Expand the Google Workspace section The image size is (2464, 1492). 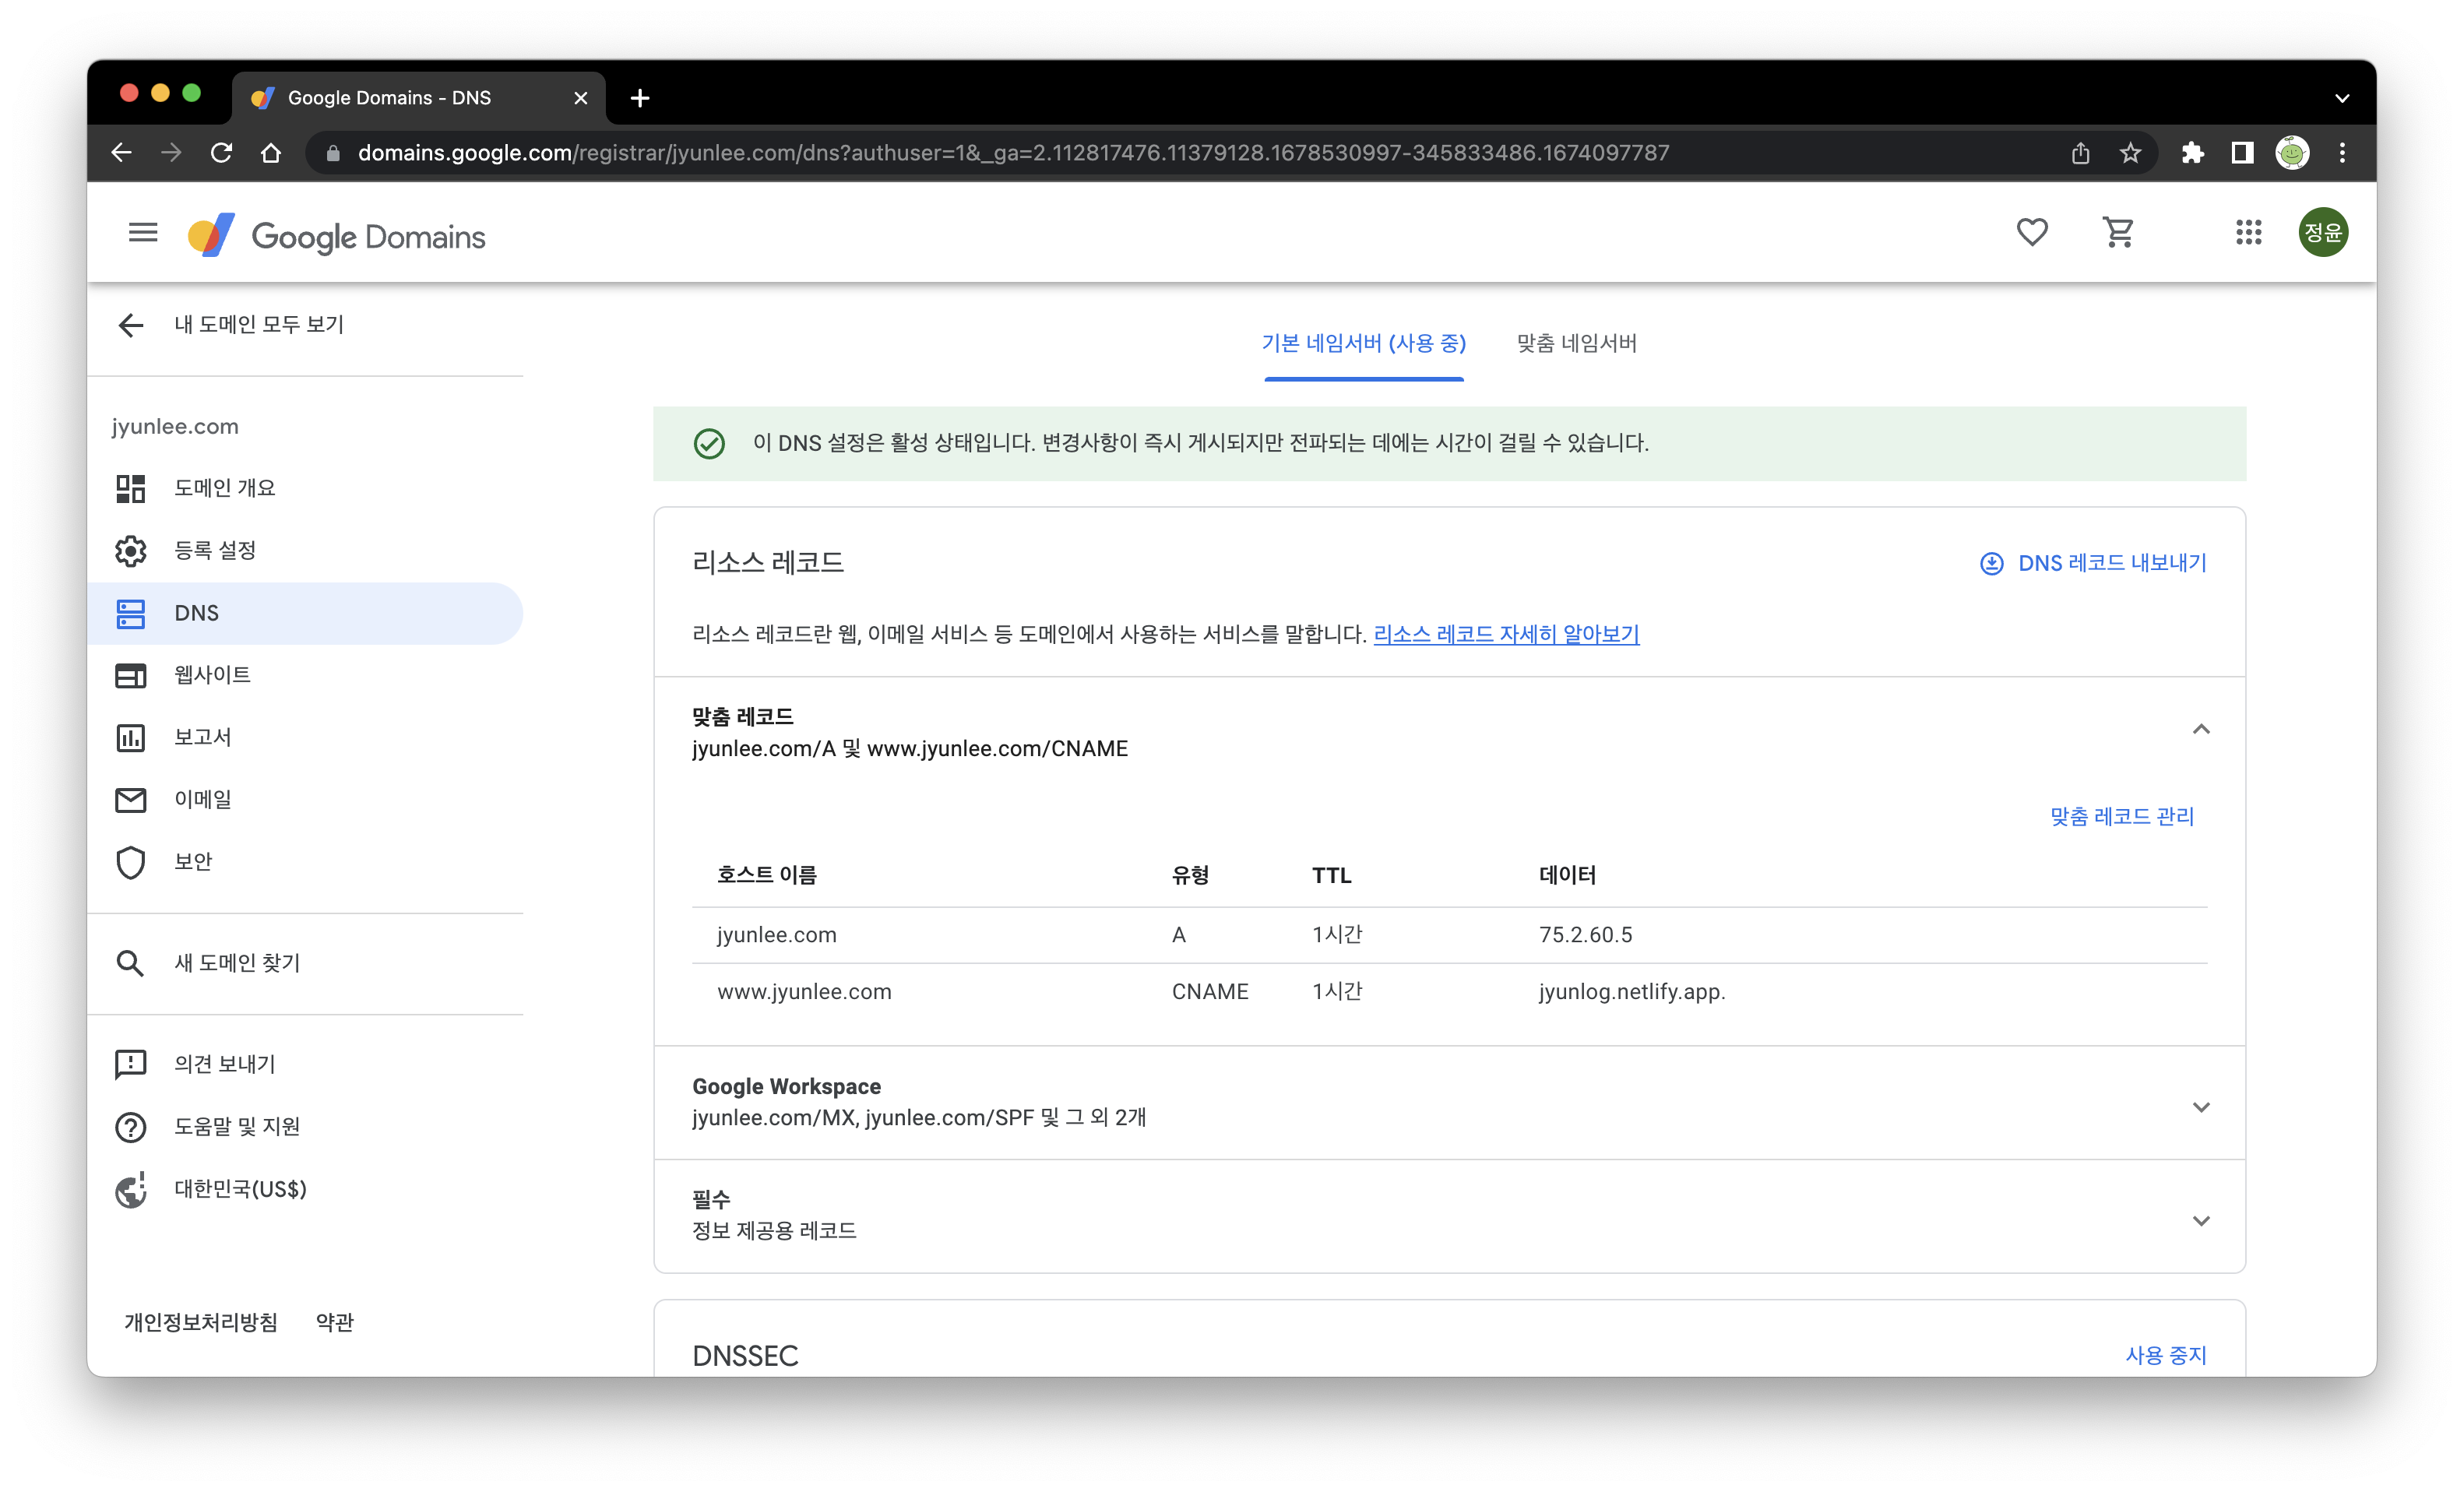click(2200, 1106)
